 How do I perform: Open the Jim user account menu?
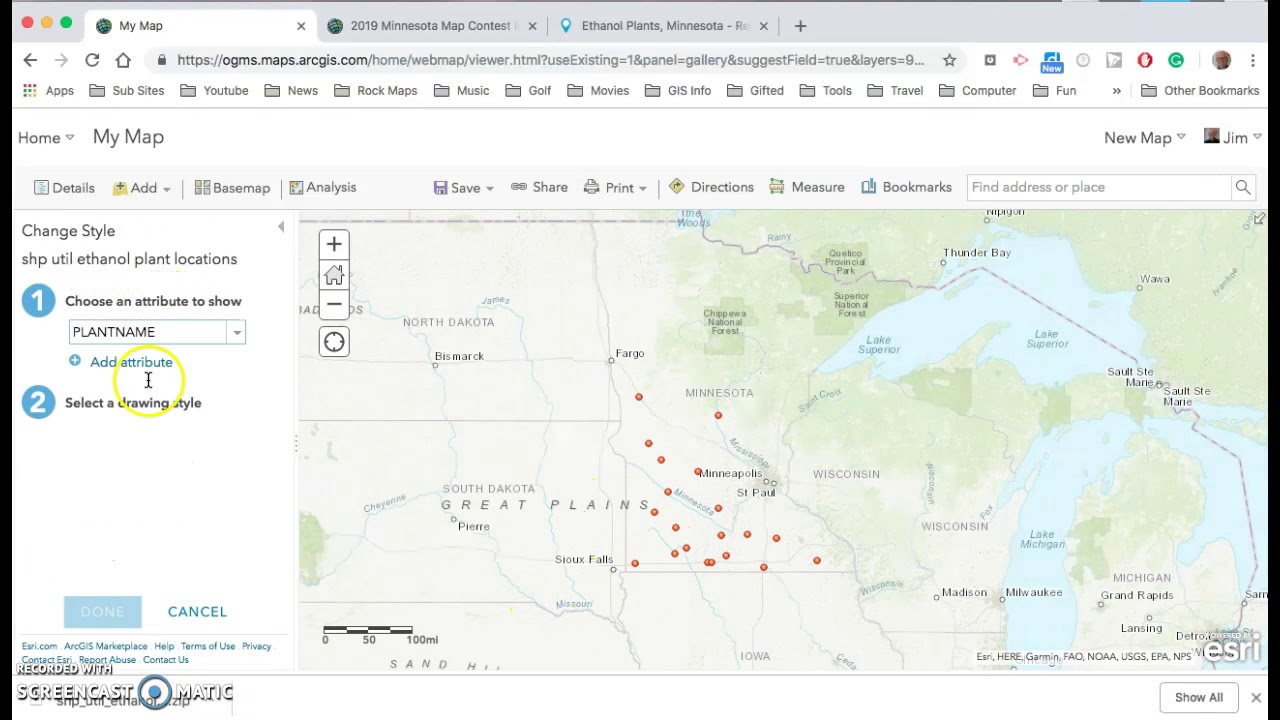point(1233,138)
